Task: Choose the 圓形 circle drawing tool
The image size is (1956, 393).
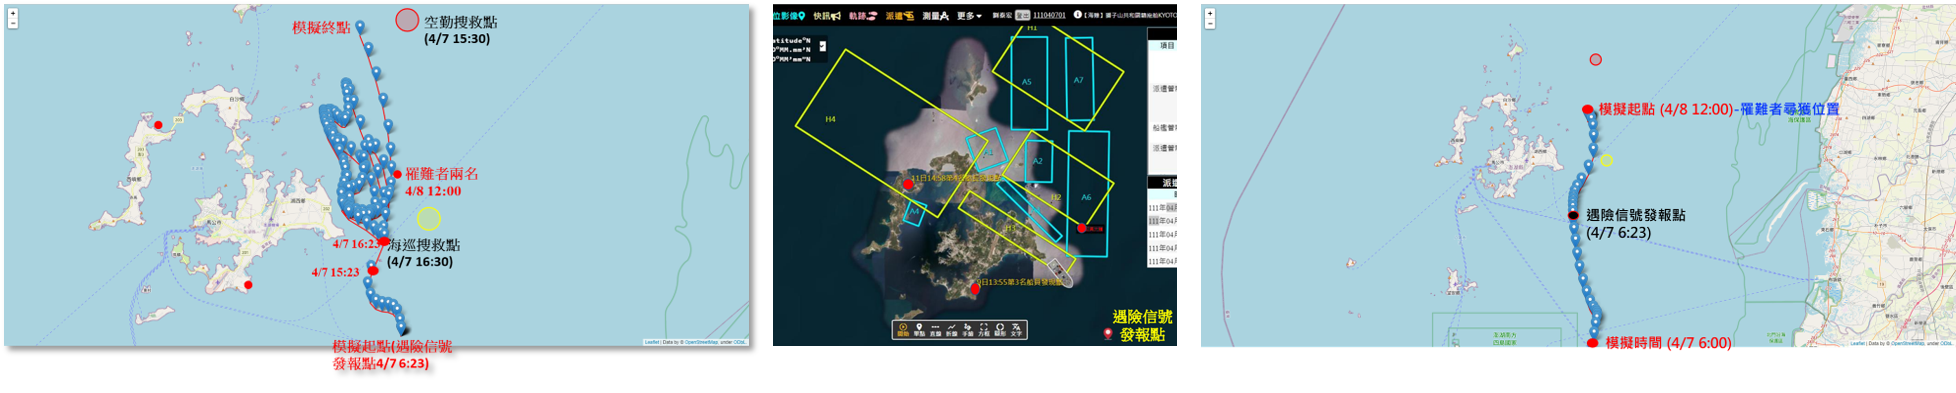Action: pos(1000,330)
